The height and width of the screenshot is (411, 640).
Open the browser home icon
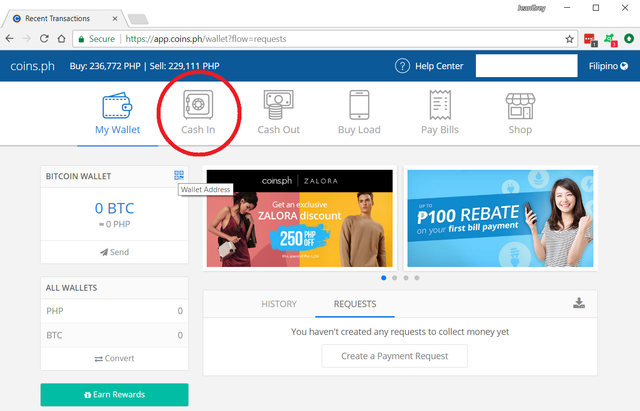click(x=61, y=39)
